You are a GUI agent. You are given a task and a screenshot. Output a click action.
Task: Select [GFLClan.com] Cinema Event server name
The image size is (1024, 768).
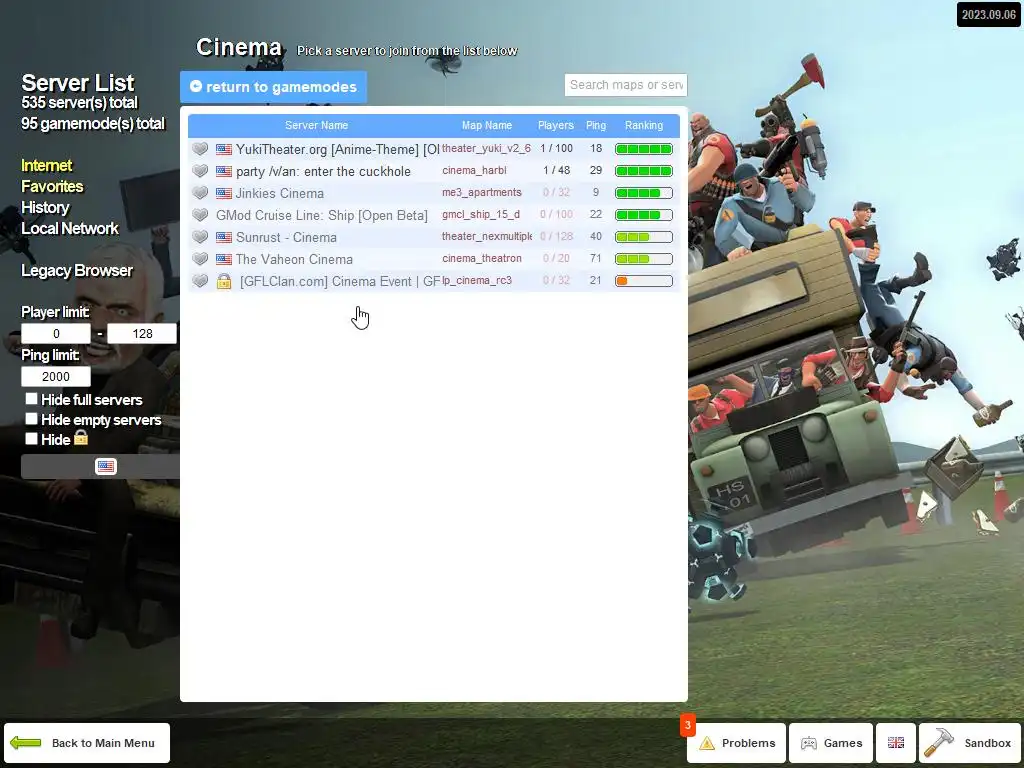[340, 281]
